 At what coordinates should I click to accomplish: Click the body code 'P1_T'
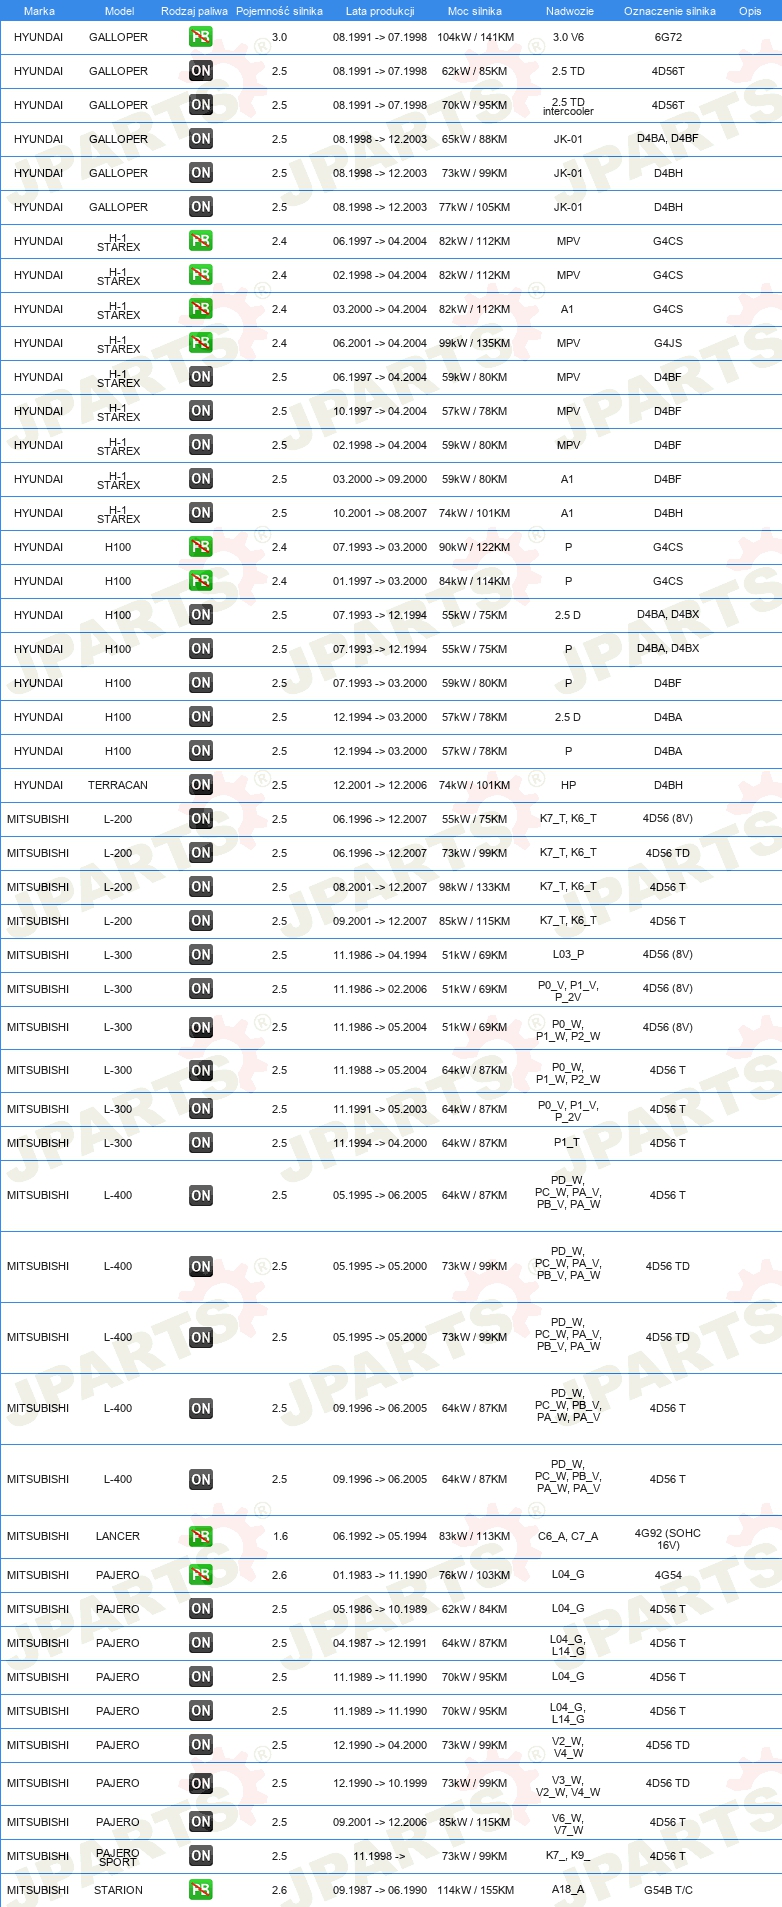pos(568,1143)
